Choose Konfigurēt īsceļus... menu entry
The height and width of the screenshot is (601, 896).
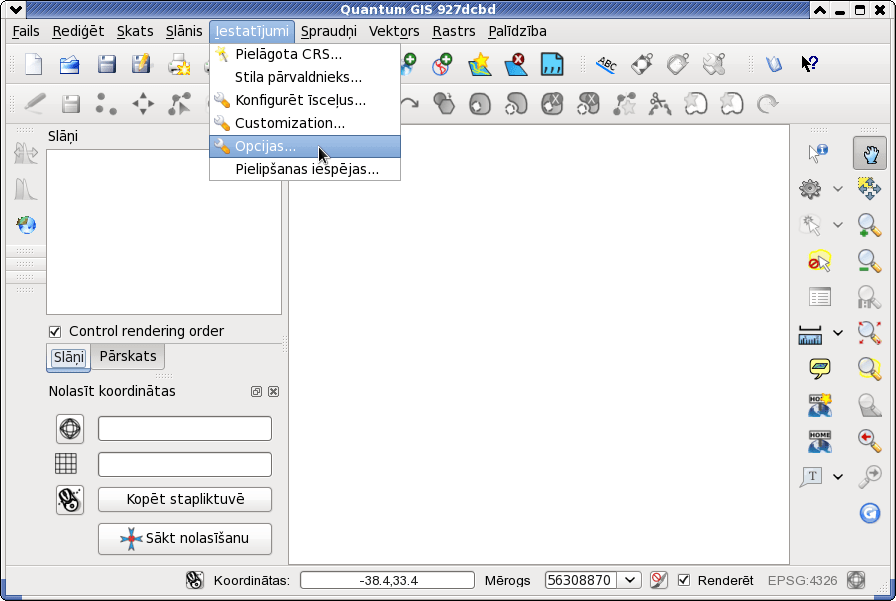pyautogui.click(x=305, y=100)
